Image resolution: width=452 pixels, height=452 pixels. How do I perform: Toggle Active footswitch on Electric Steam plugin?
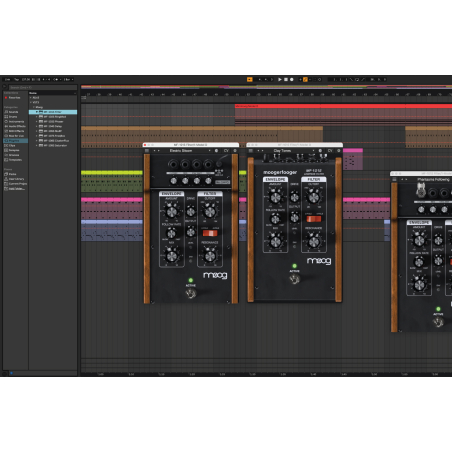[191, 294]
